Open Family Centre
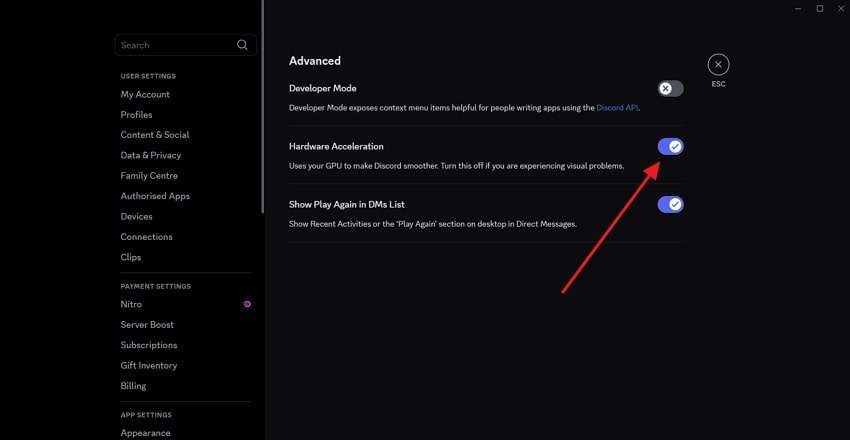 149,176
